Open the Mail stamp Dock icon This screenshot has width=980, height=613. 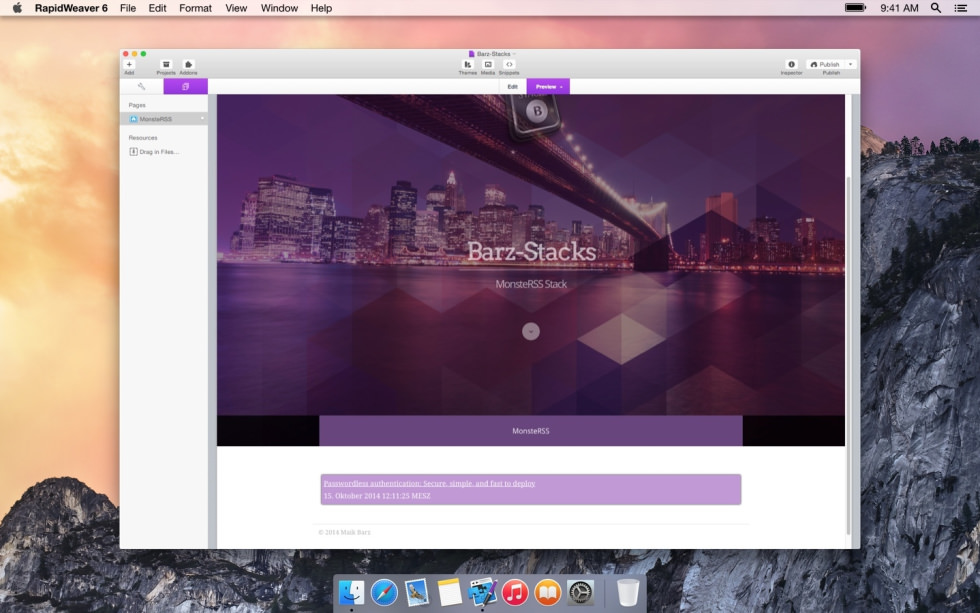pos(416,592)
